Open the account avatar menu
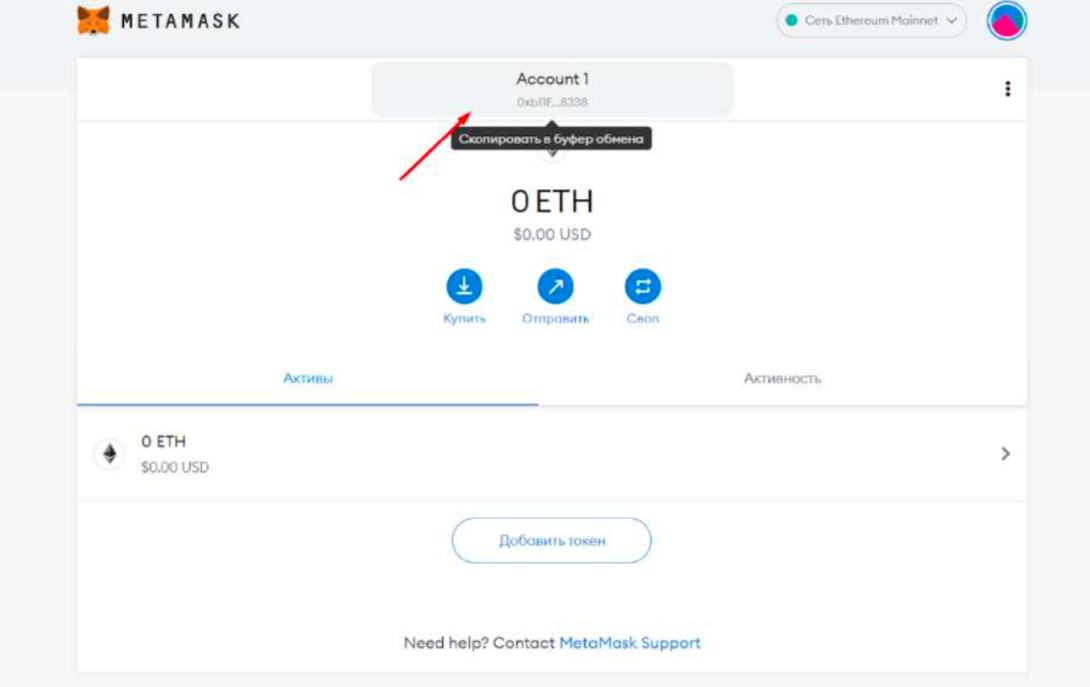This screenshot has width=1090, height=687. [x=1006, y=21]
